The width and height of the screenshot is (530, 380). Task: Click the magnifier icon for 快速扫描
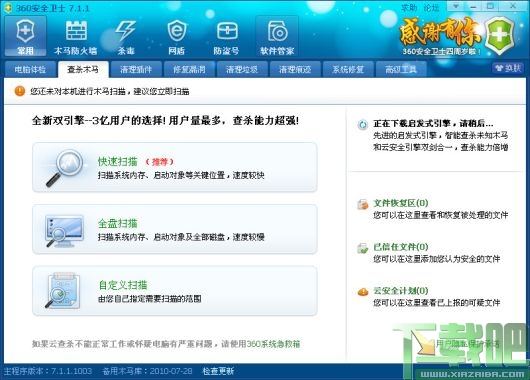[65, 168]
